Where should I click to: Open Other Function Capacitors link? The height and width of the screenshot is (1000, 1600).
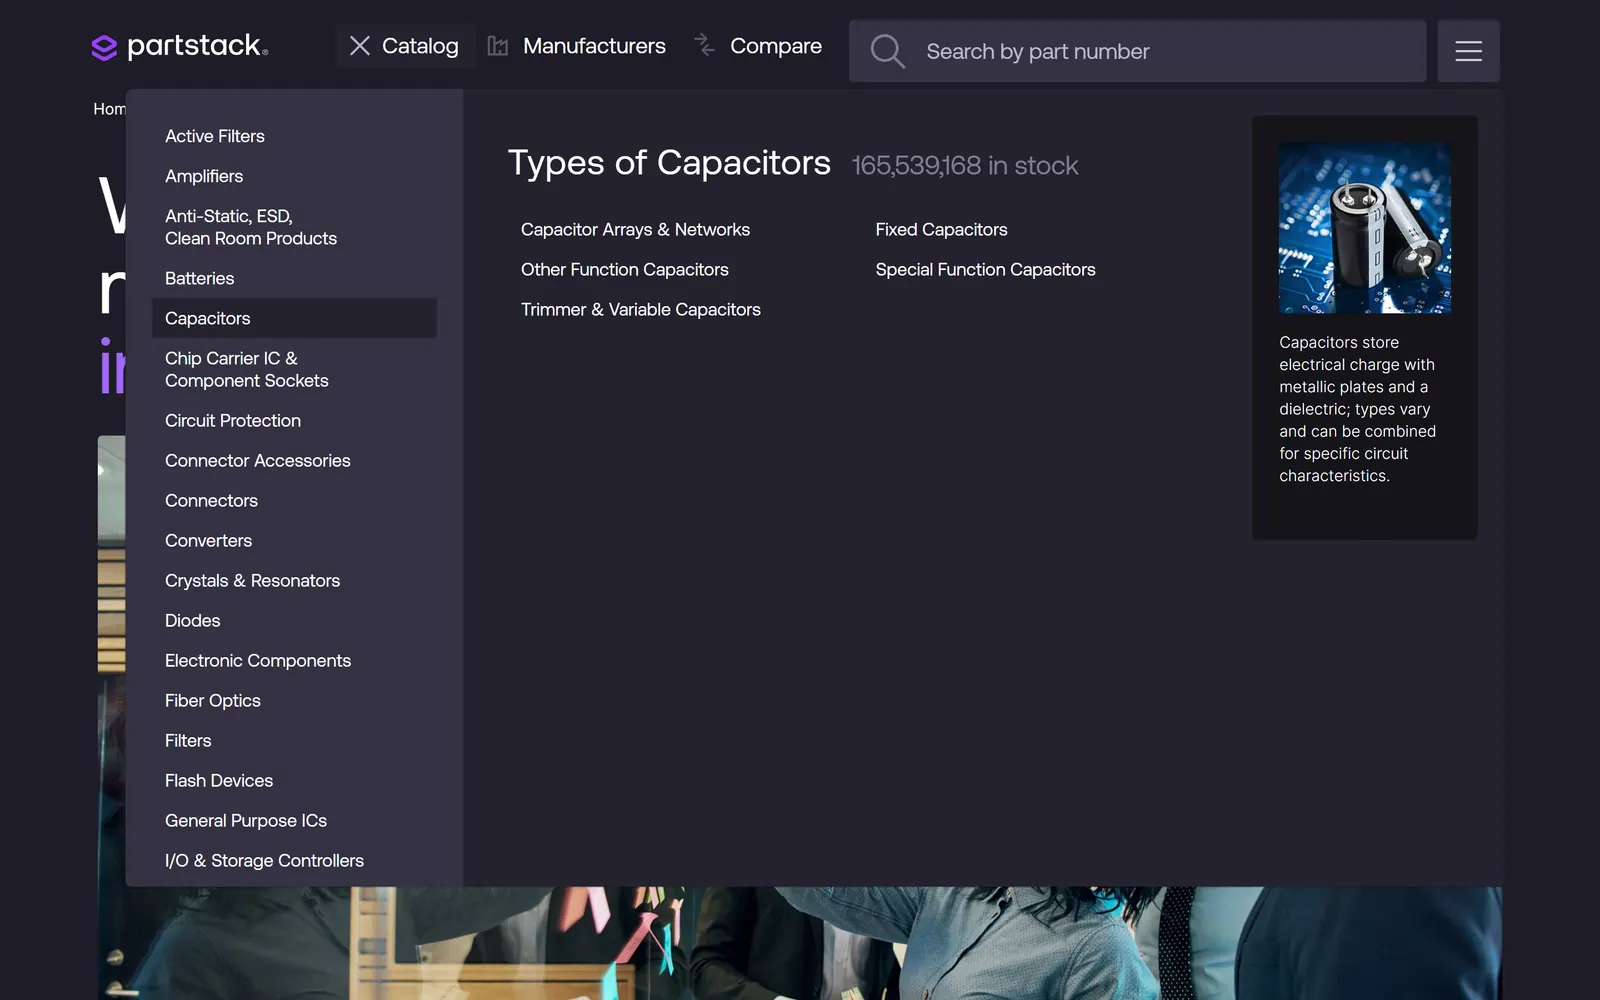625,270
